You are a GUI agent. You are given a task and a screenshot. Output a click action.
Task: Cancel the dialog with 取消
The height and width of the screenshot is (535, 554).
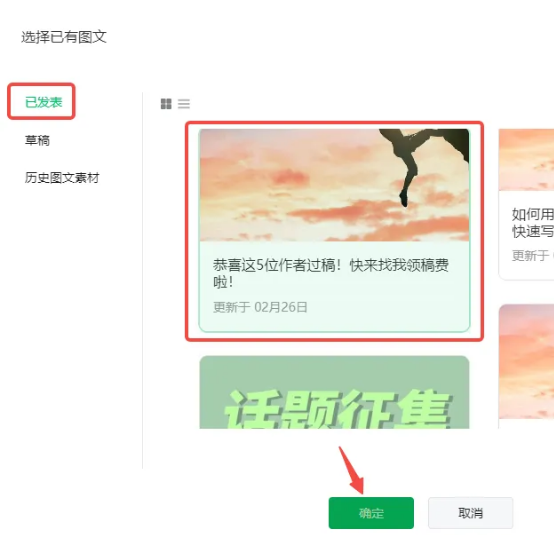coord(470,513)
